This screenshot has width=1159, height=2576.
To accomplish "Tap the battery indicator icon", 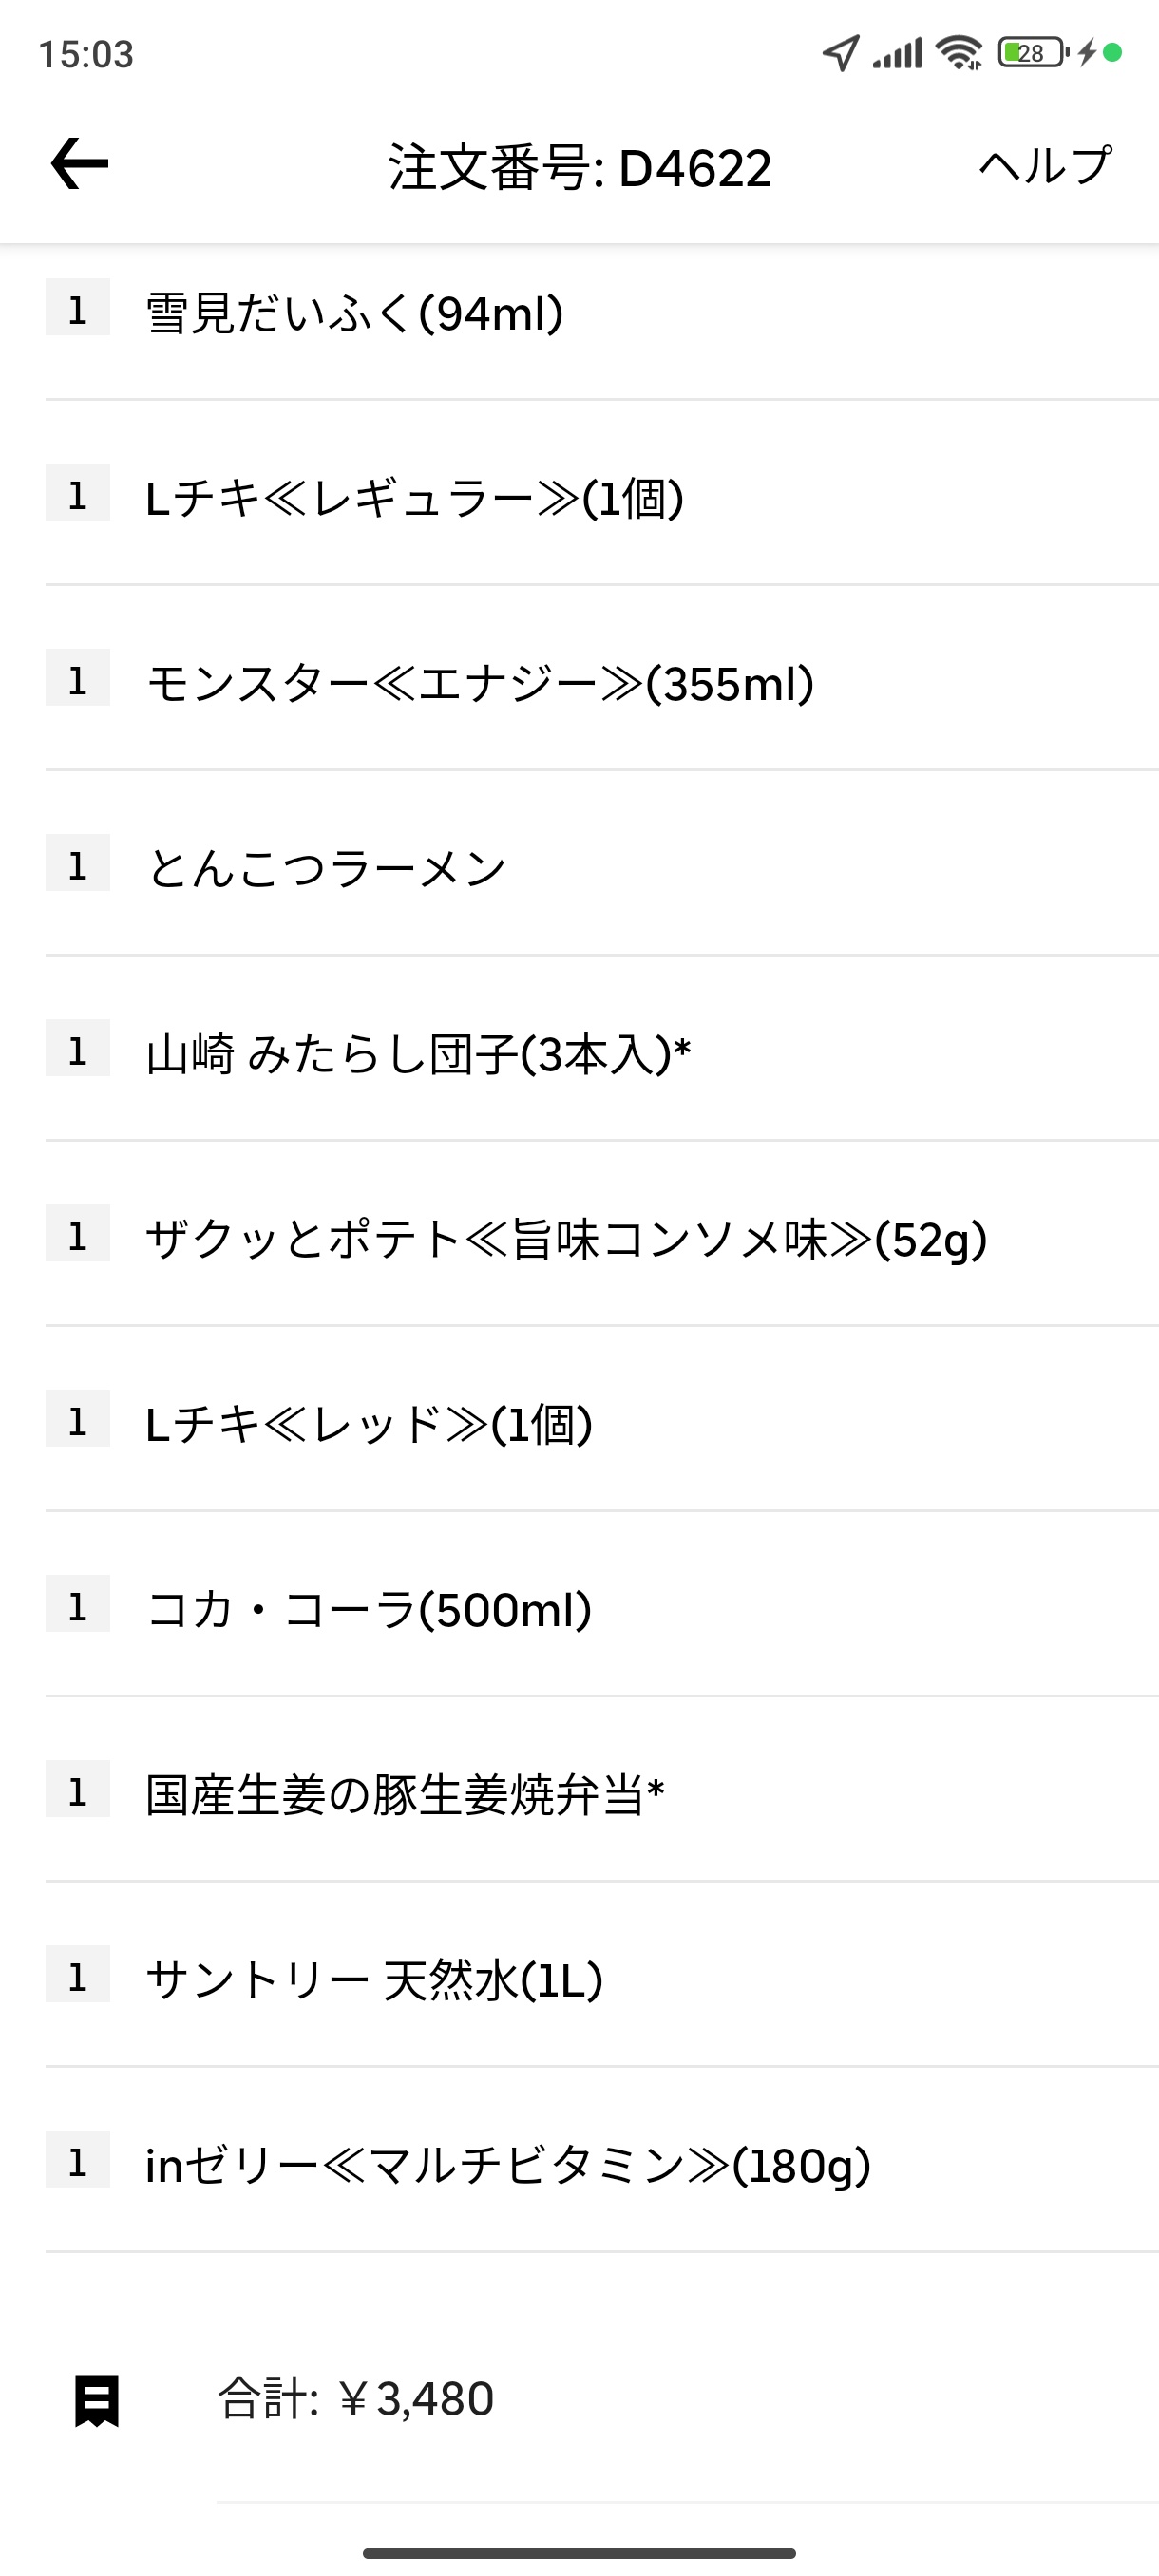I will coord(1033,53).
